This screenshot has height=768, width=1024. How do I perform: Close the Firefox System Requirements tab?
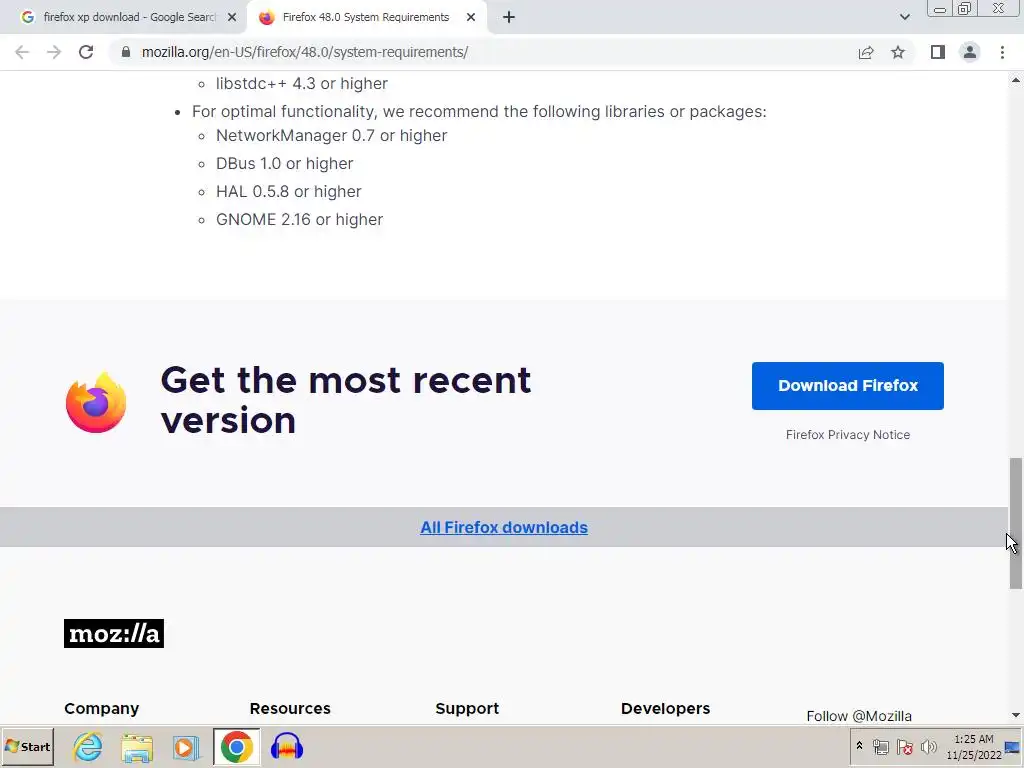(x=471, y=18)
